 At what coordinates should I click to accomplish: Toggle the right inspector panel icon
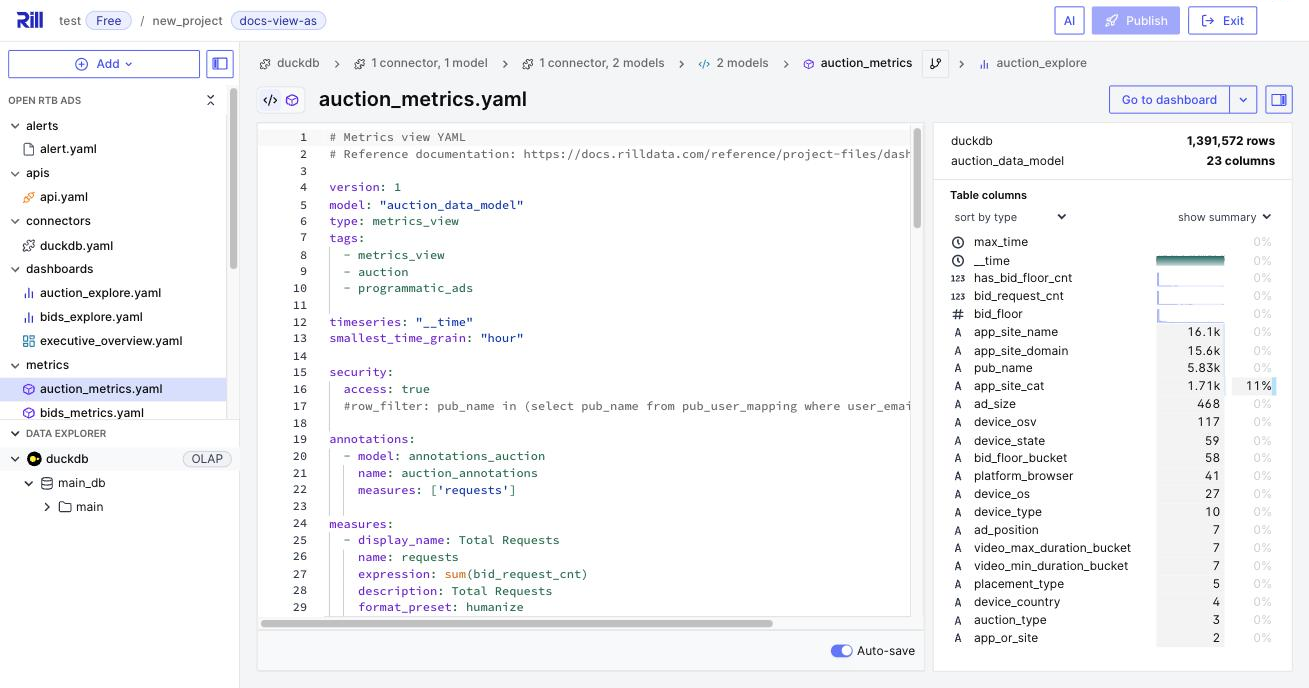pos(1278,100)
